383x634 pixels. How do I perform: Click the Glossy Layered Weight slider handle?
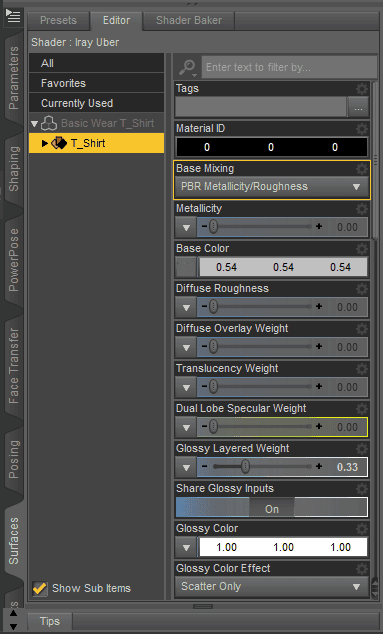point(245,467)
